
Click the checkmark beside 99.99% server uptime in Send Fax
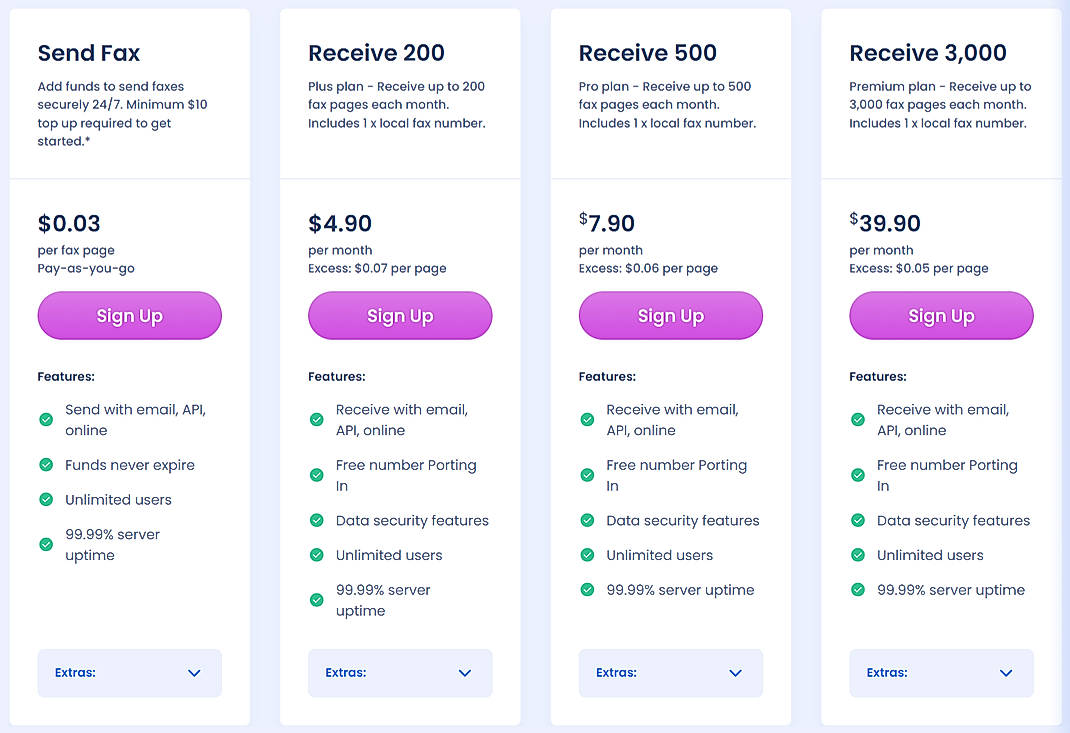pos(46,544)
